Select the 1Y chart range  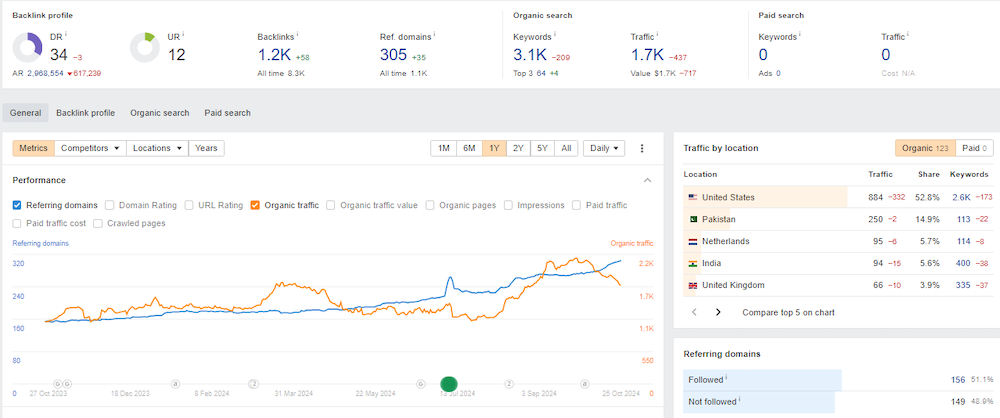pyautogui.click(x=494, y=148)
